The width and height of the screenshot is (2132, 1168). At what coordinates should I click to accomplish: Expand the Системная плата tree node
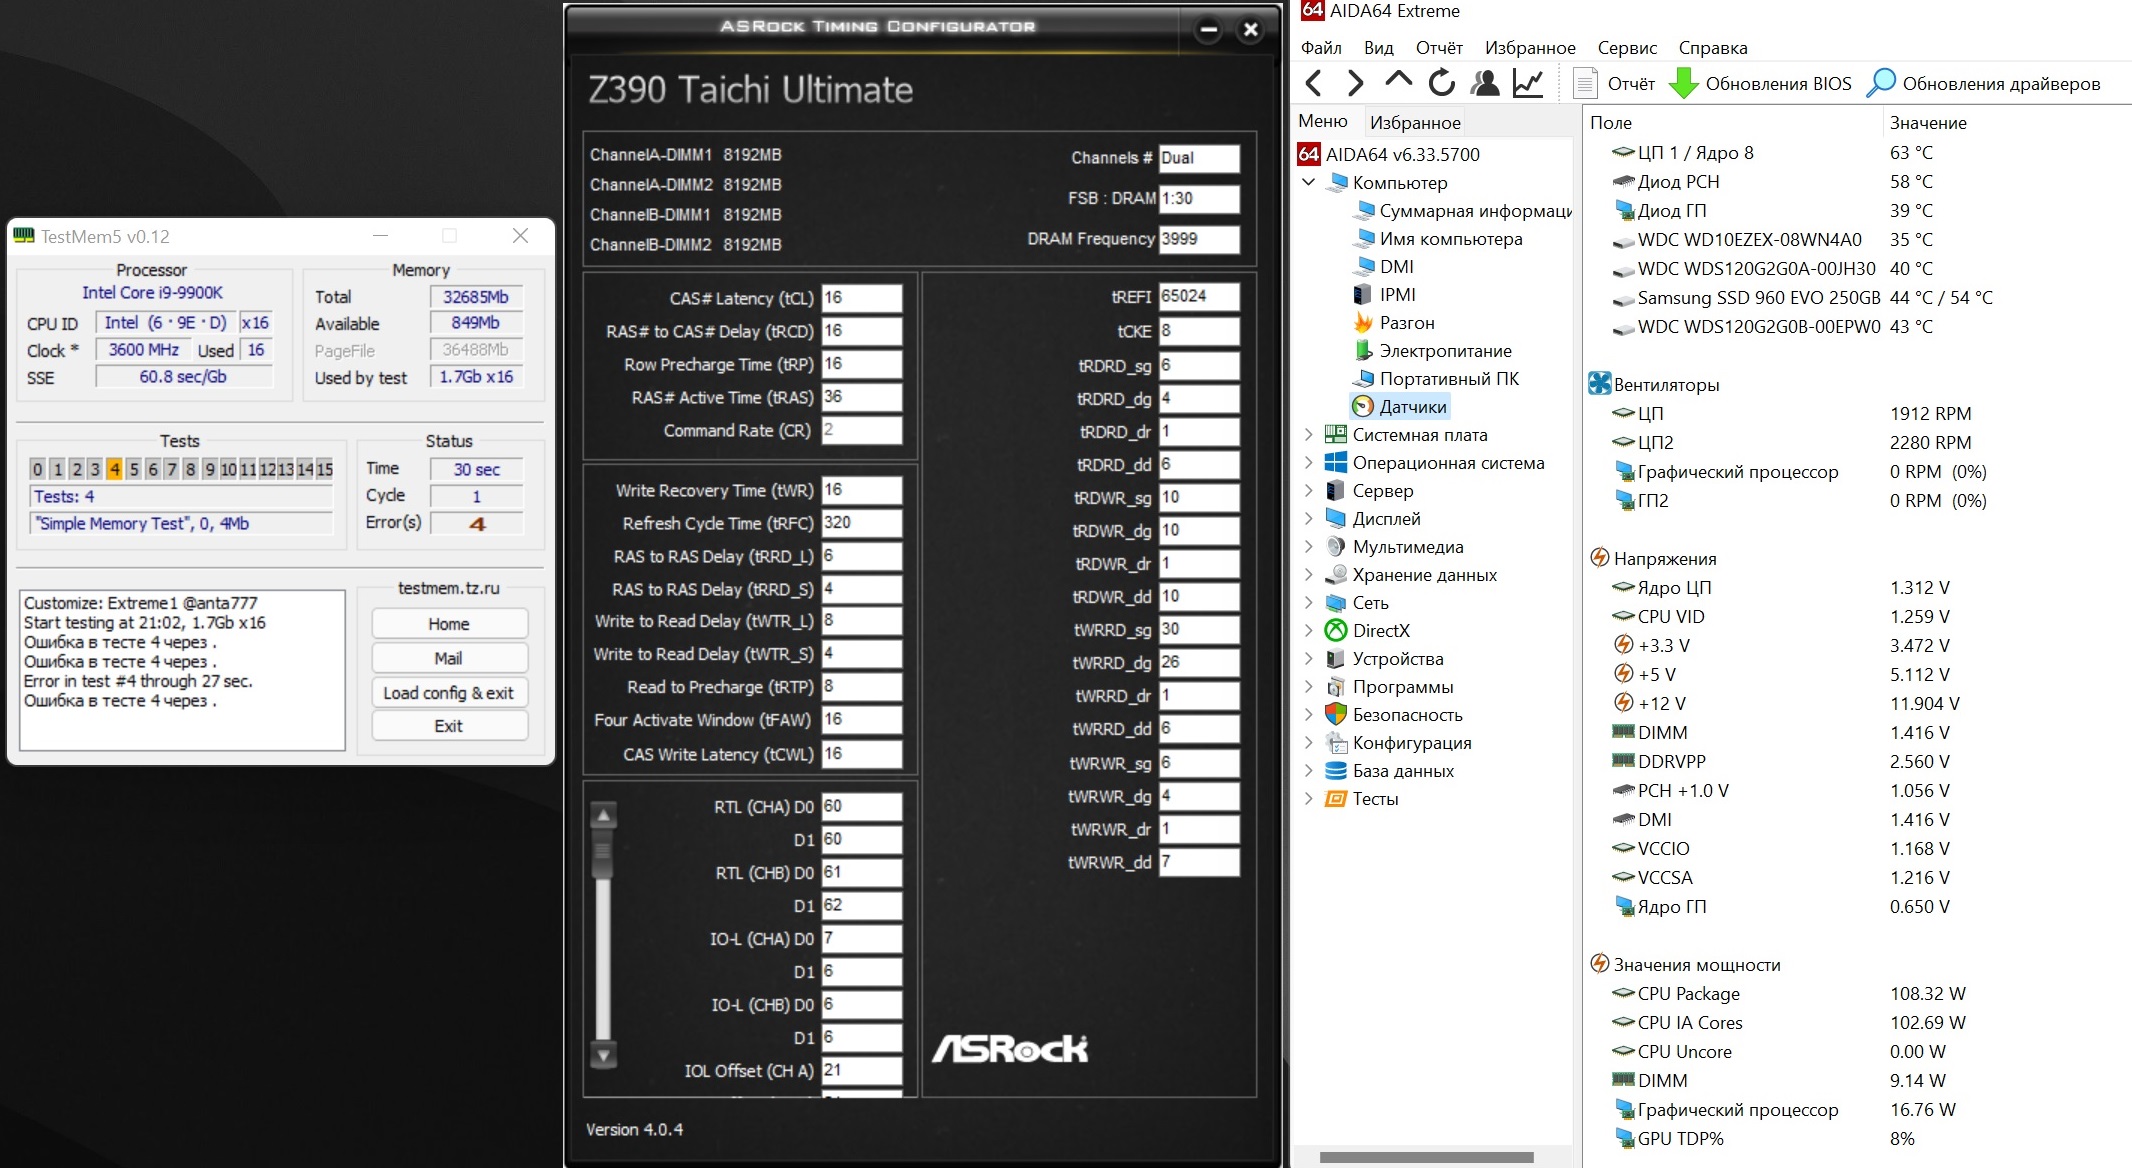tap(1308, 435)
